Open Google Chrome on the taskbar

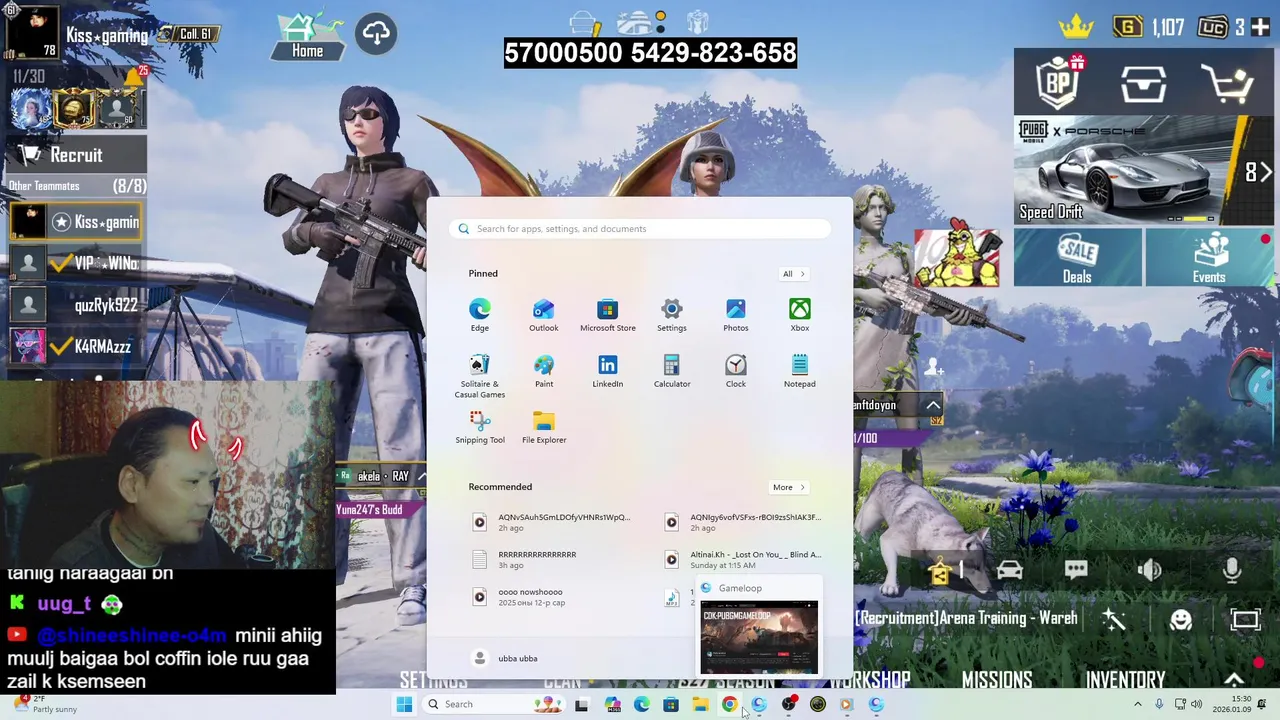tap(729, 704)
